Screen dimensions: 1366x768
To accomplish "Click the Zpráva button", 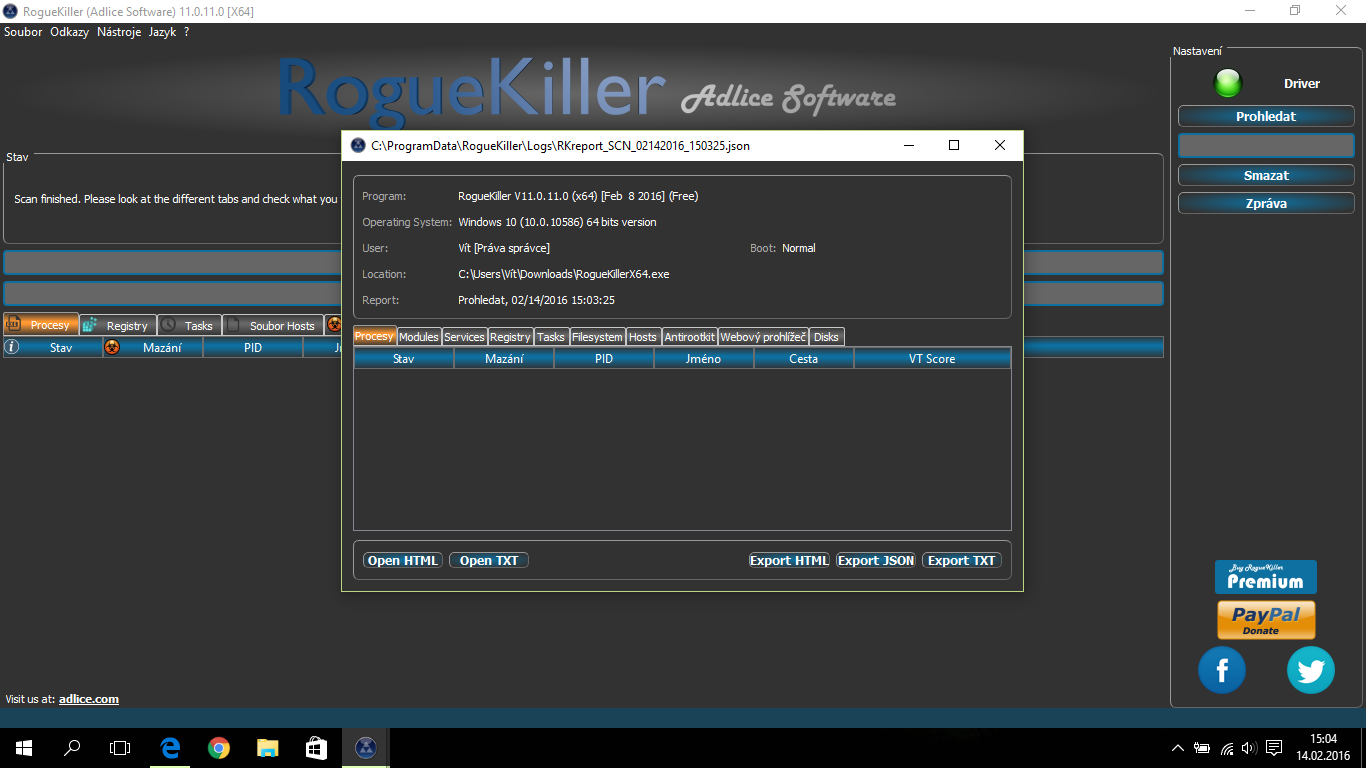I will click(1266, 203).
